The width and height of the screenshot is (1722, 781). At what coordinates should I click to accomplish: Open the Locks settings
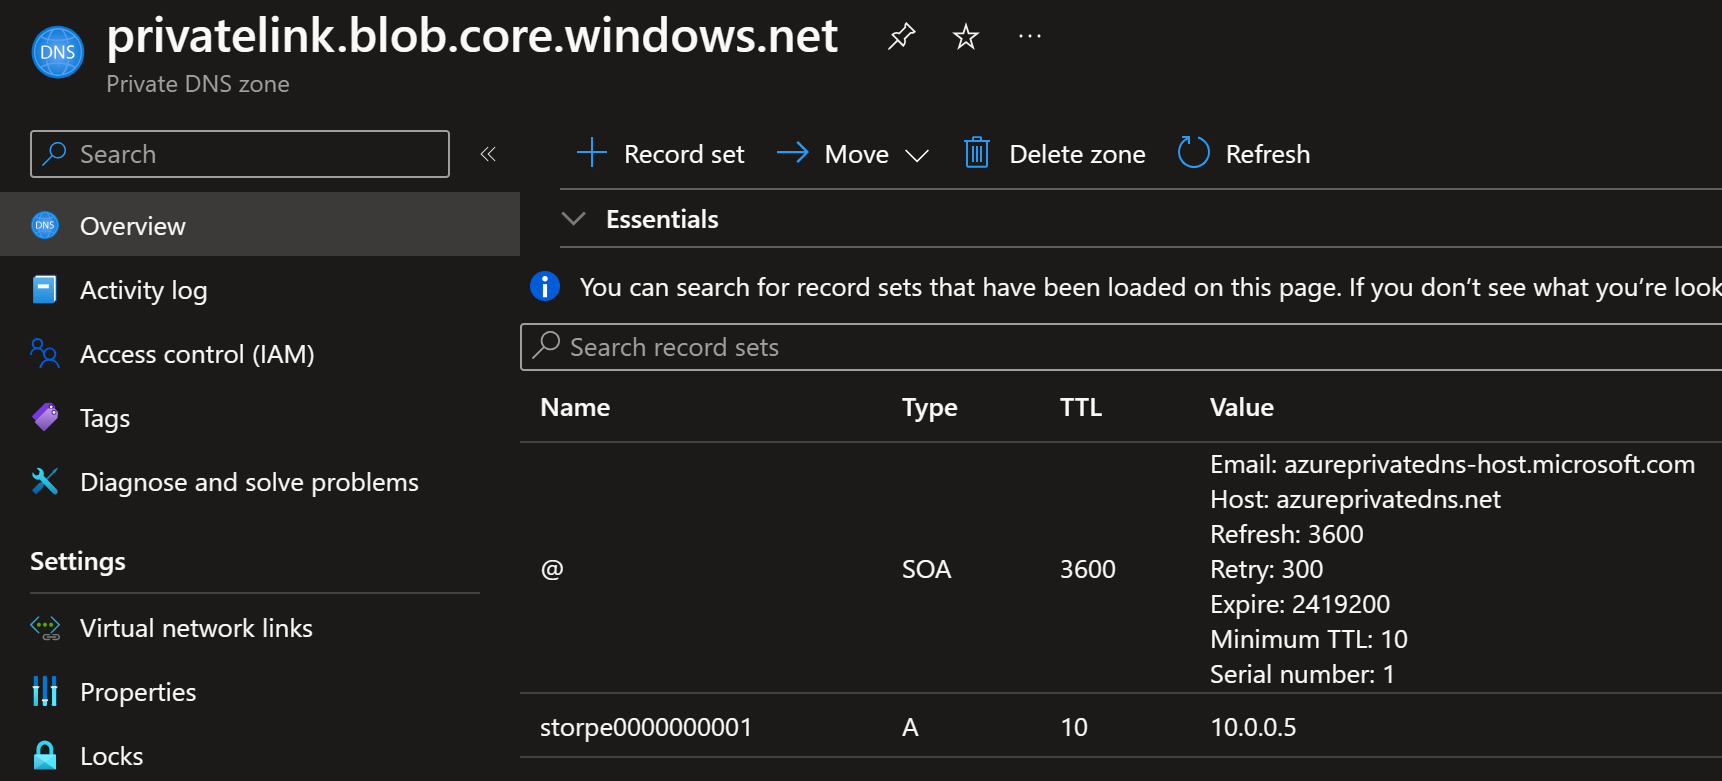pos(111,756)
